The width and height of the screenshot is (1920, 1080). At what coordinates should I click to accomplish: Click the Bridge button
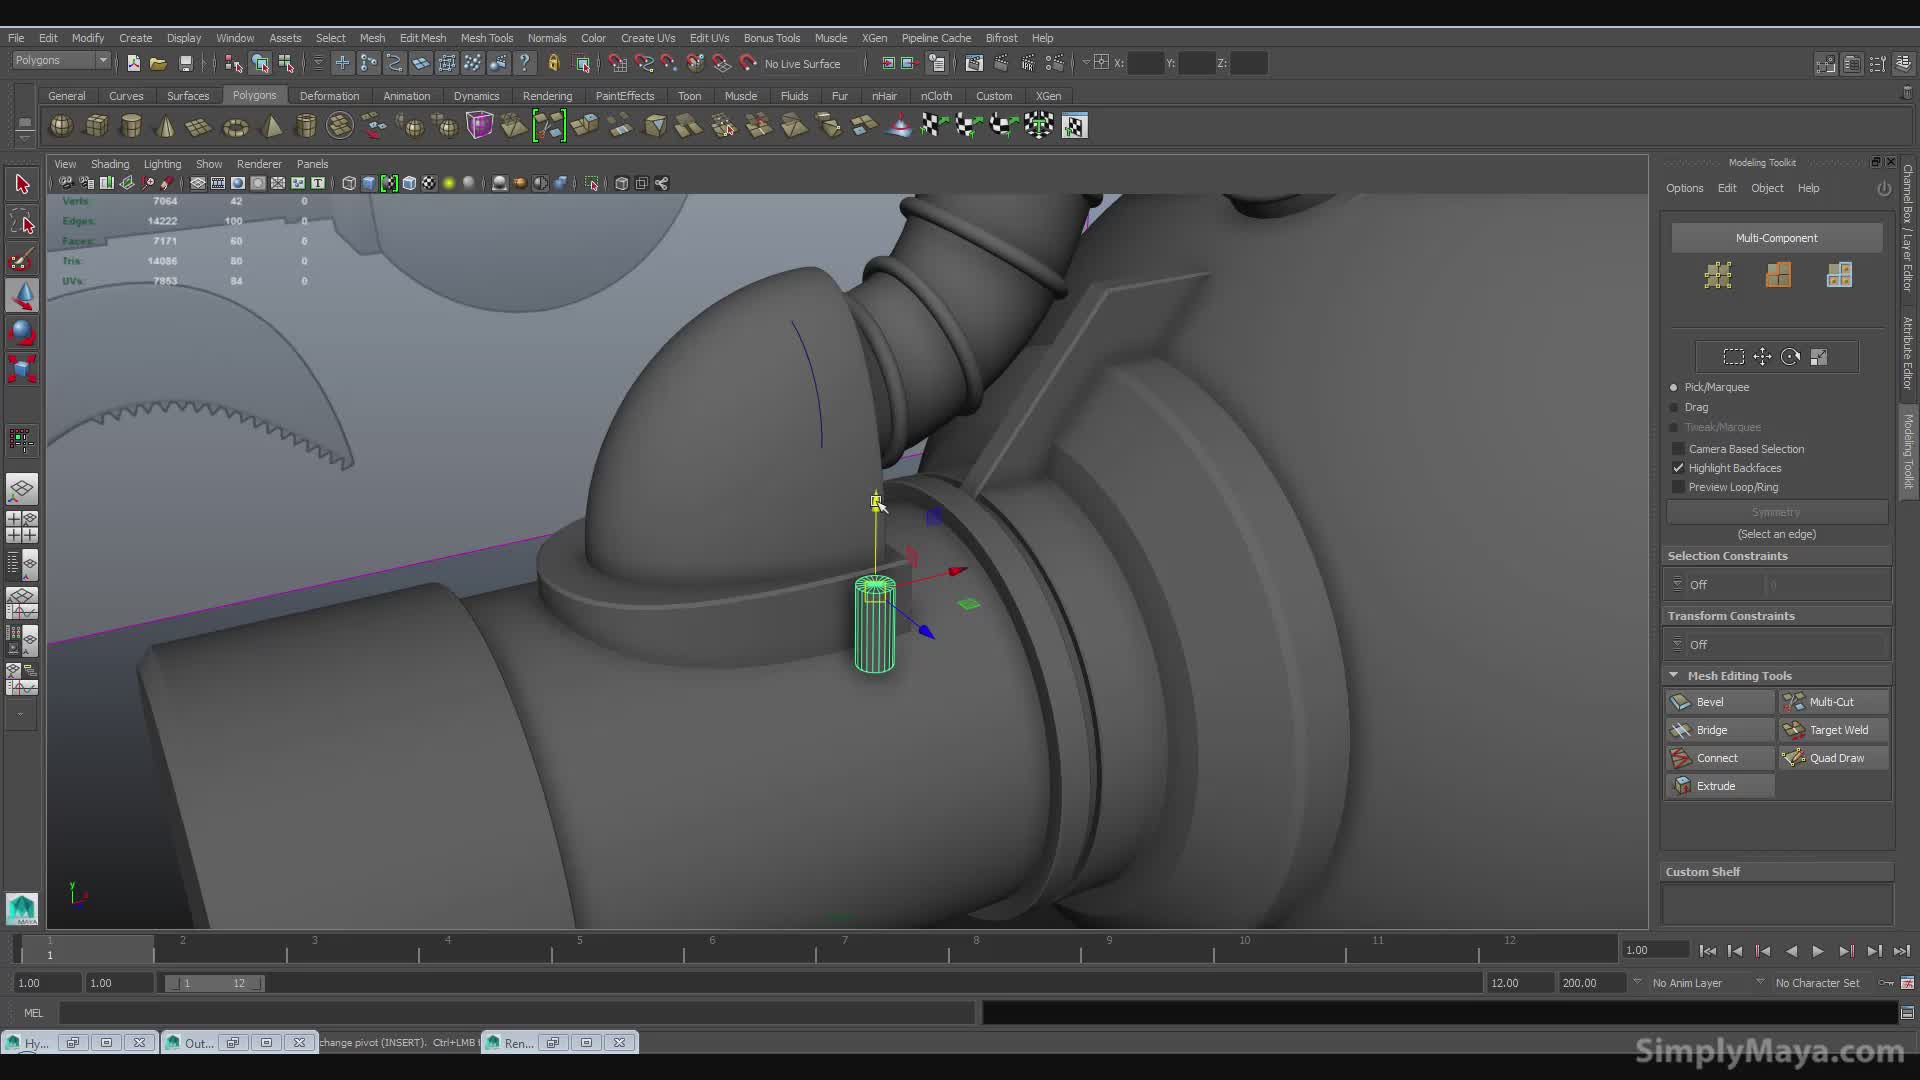tap(1720, 730)
